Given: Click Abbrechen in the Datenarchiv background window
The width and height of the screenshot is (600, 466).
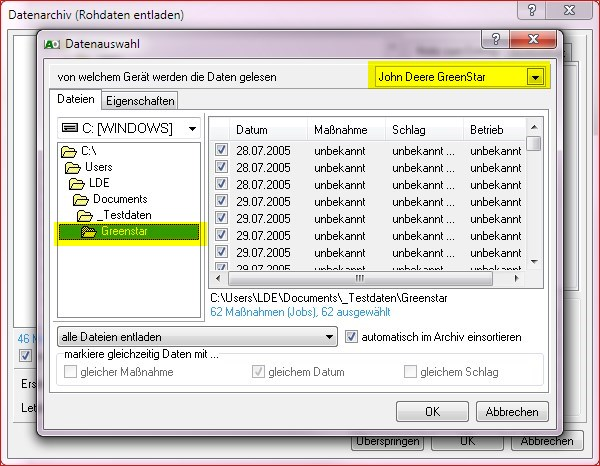Looking at the screenshot, I should coord(547,442).
